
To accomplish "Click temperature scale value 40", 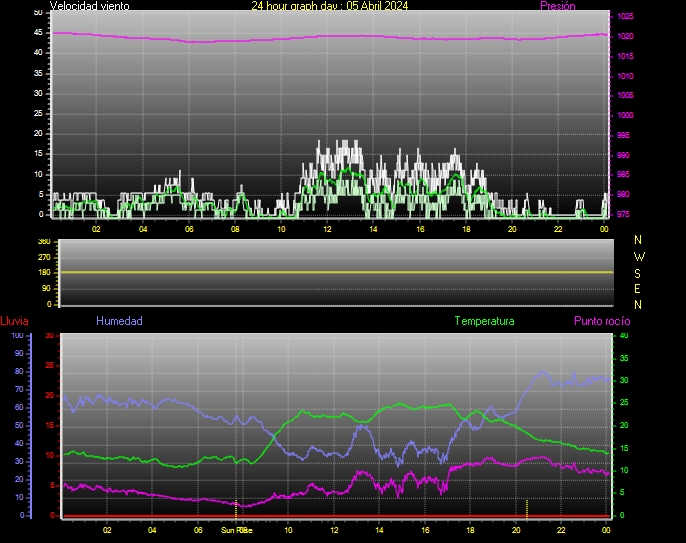I will pos(624,336).
